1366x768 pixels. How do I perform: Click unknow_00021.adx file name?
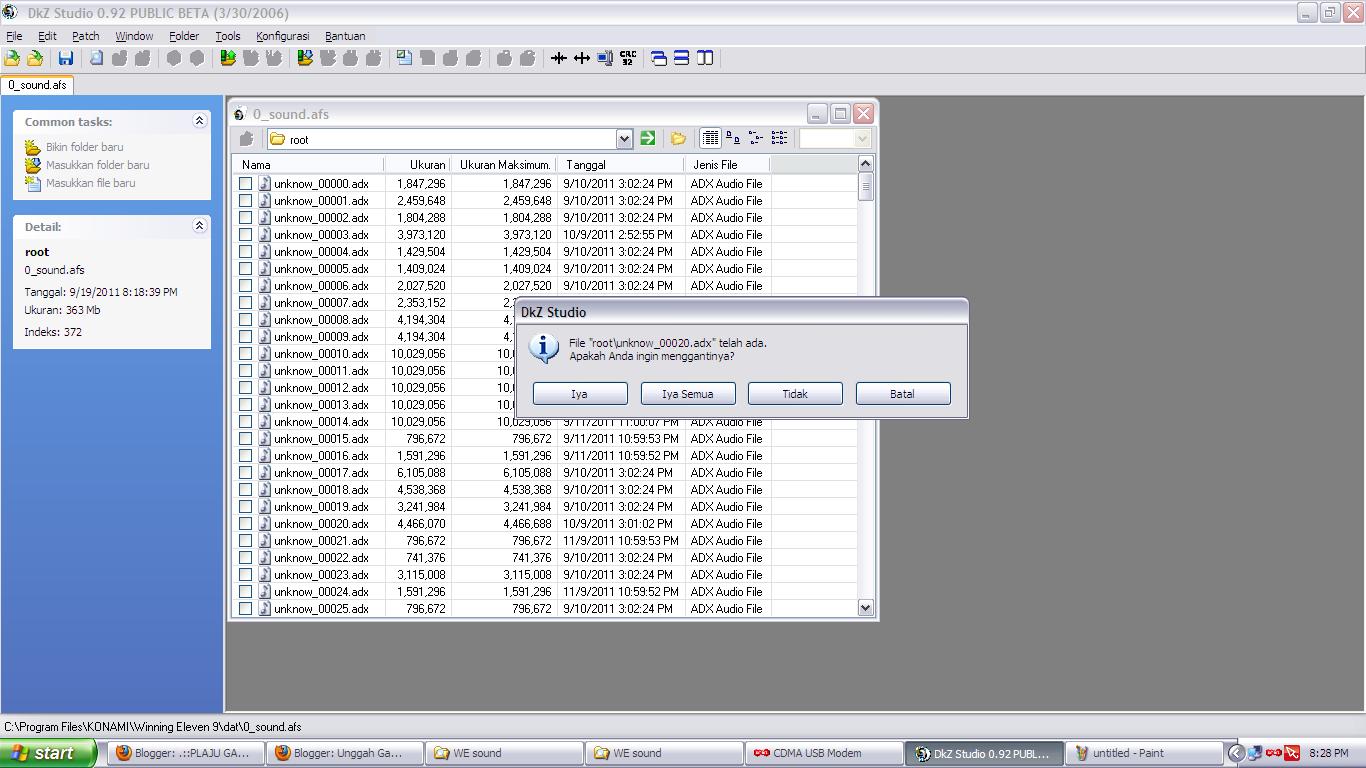click(321, 541)
